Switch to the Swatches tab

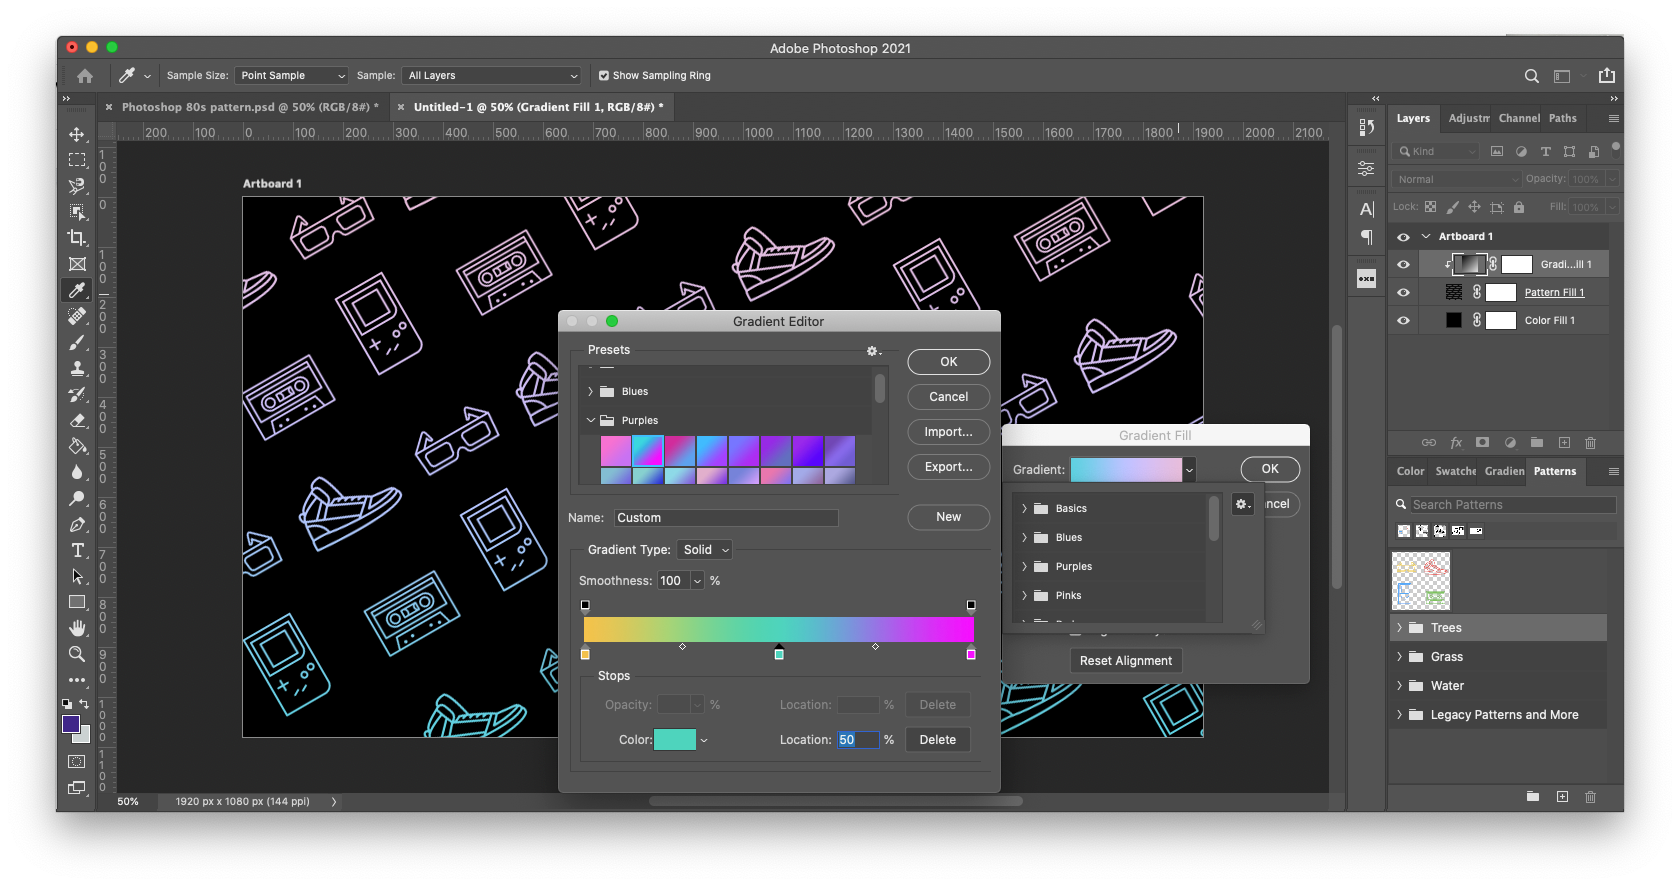[1455, 471]
